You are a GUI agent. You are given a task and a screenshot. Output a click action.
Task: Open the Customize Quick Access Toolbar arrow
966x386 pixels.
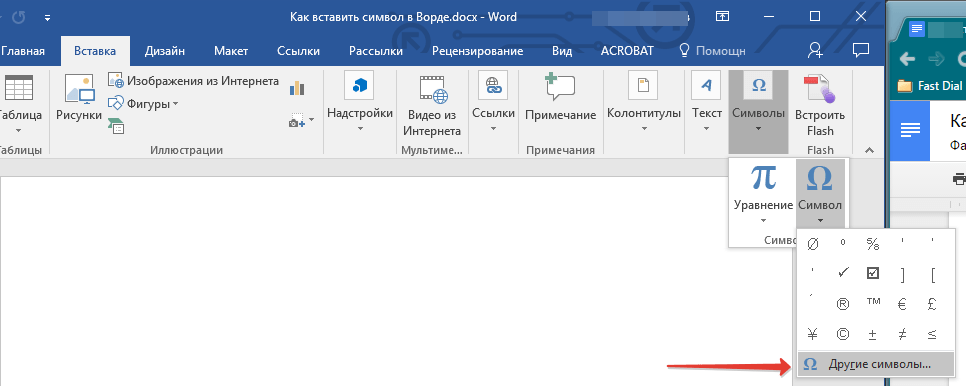(x=48, y=18)
